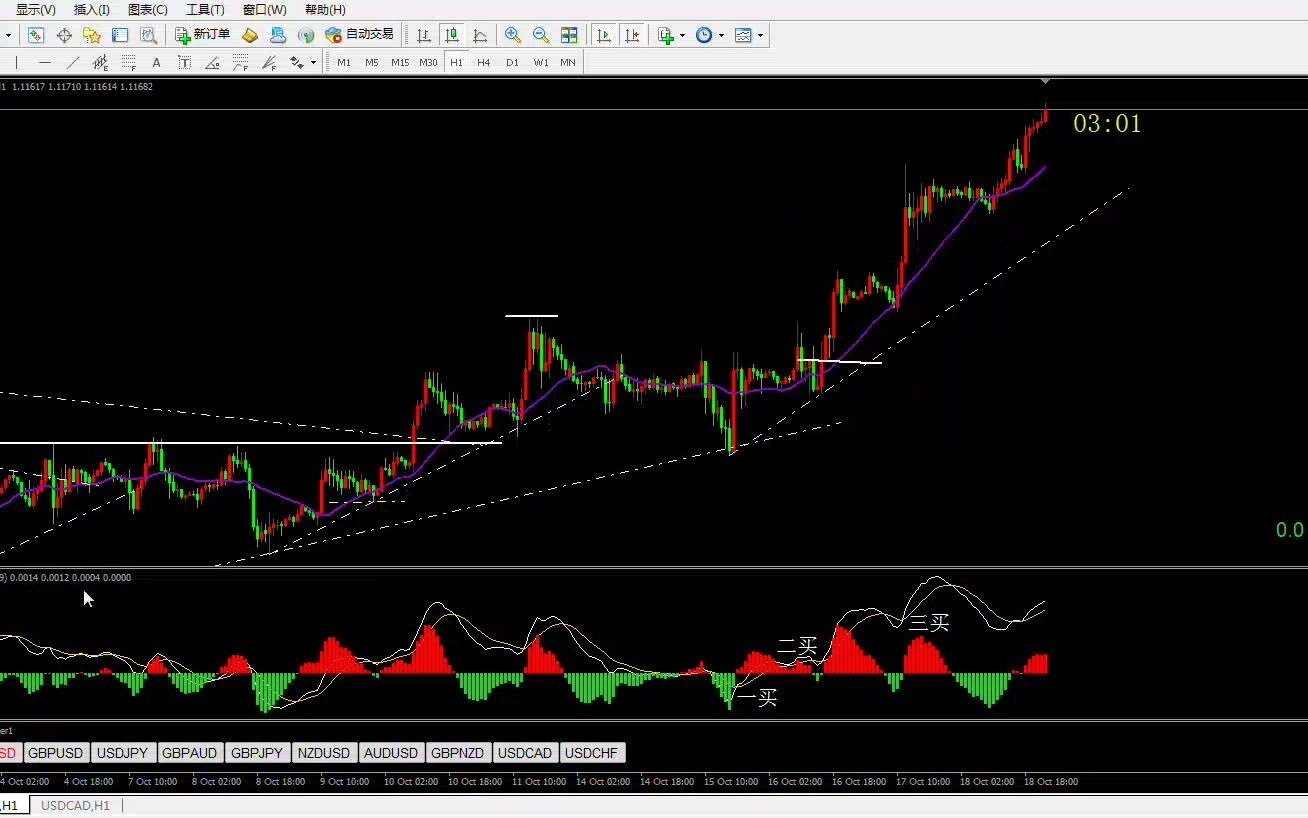1308x818 pixels.
Task: Select the equidistant channel tool
Action: point(101,63)
